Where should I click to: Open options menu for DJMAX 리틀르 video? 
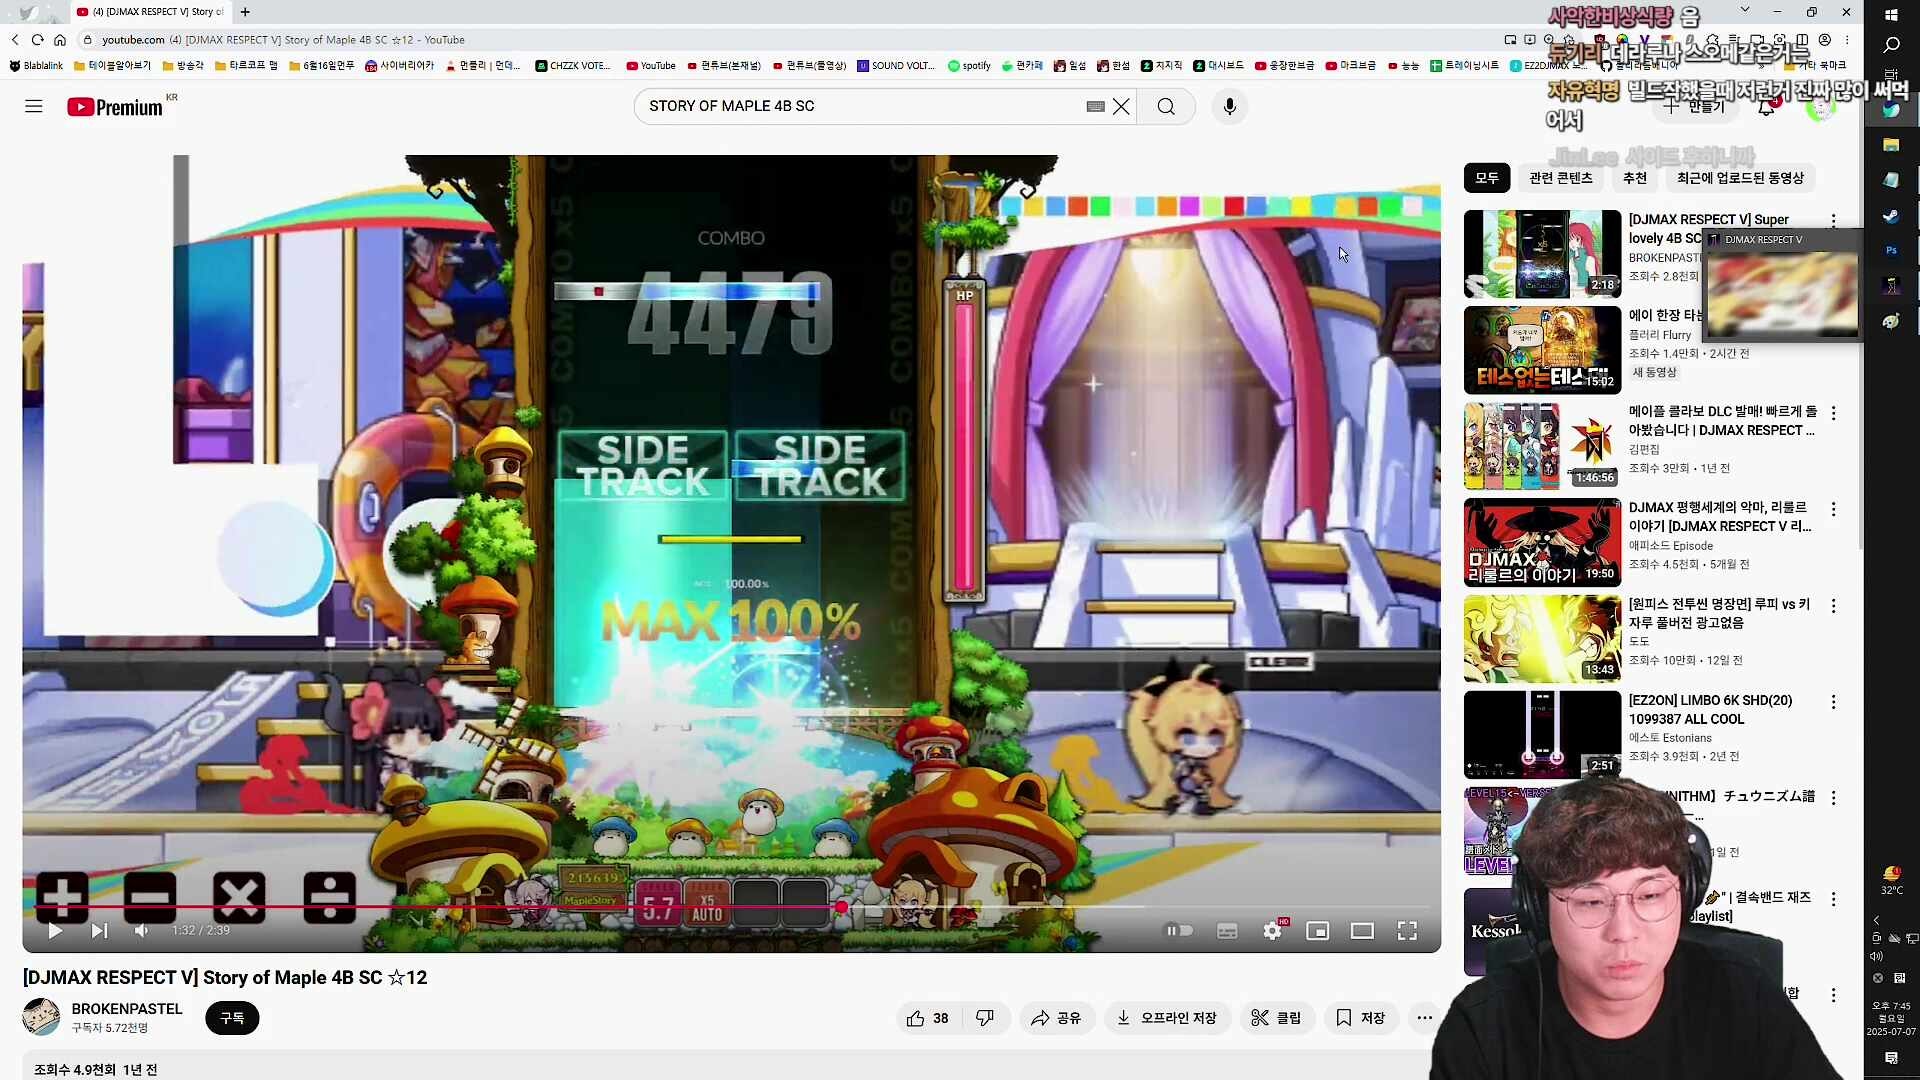pyautogui.click(x=1833, y=510)
